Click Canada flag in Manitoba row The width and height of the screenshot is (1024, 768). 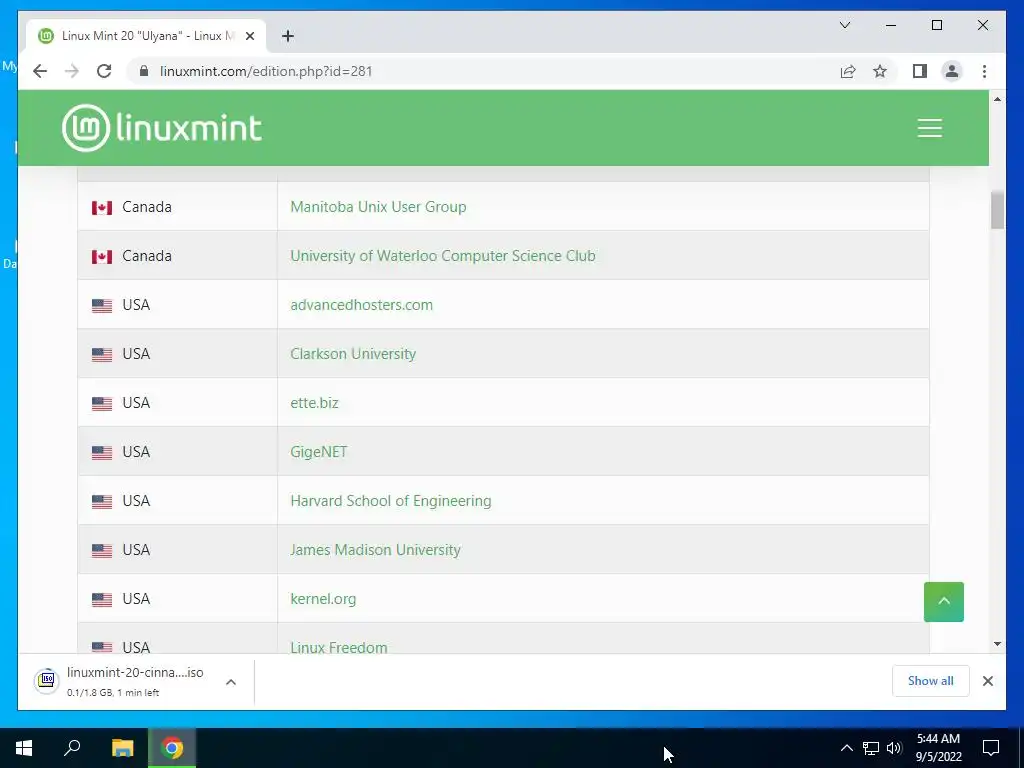[x=102, y=208]
